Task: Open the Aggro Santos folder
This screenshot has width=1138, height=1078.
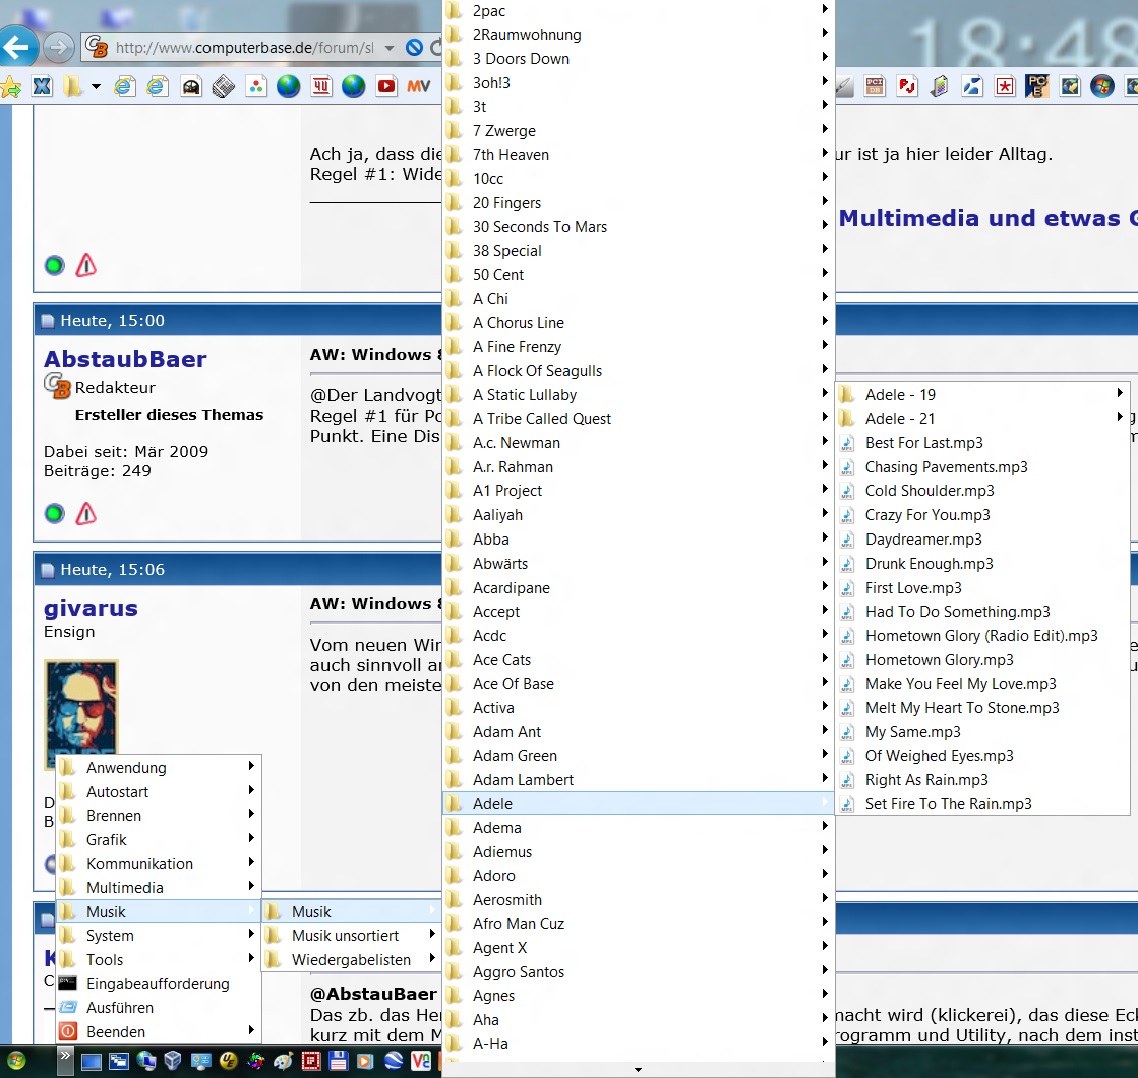Action: (638, 971)
